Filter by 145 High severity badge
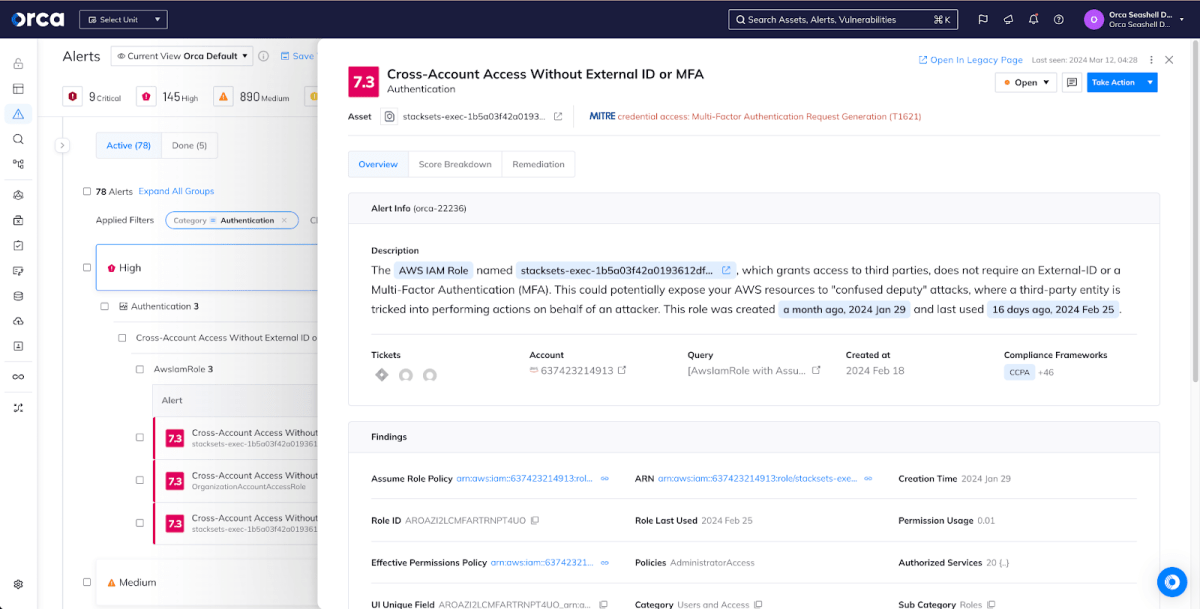The width and height of the screenshot is (1200, 609). pos(167,97)
